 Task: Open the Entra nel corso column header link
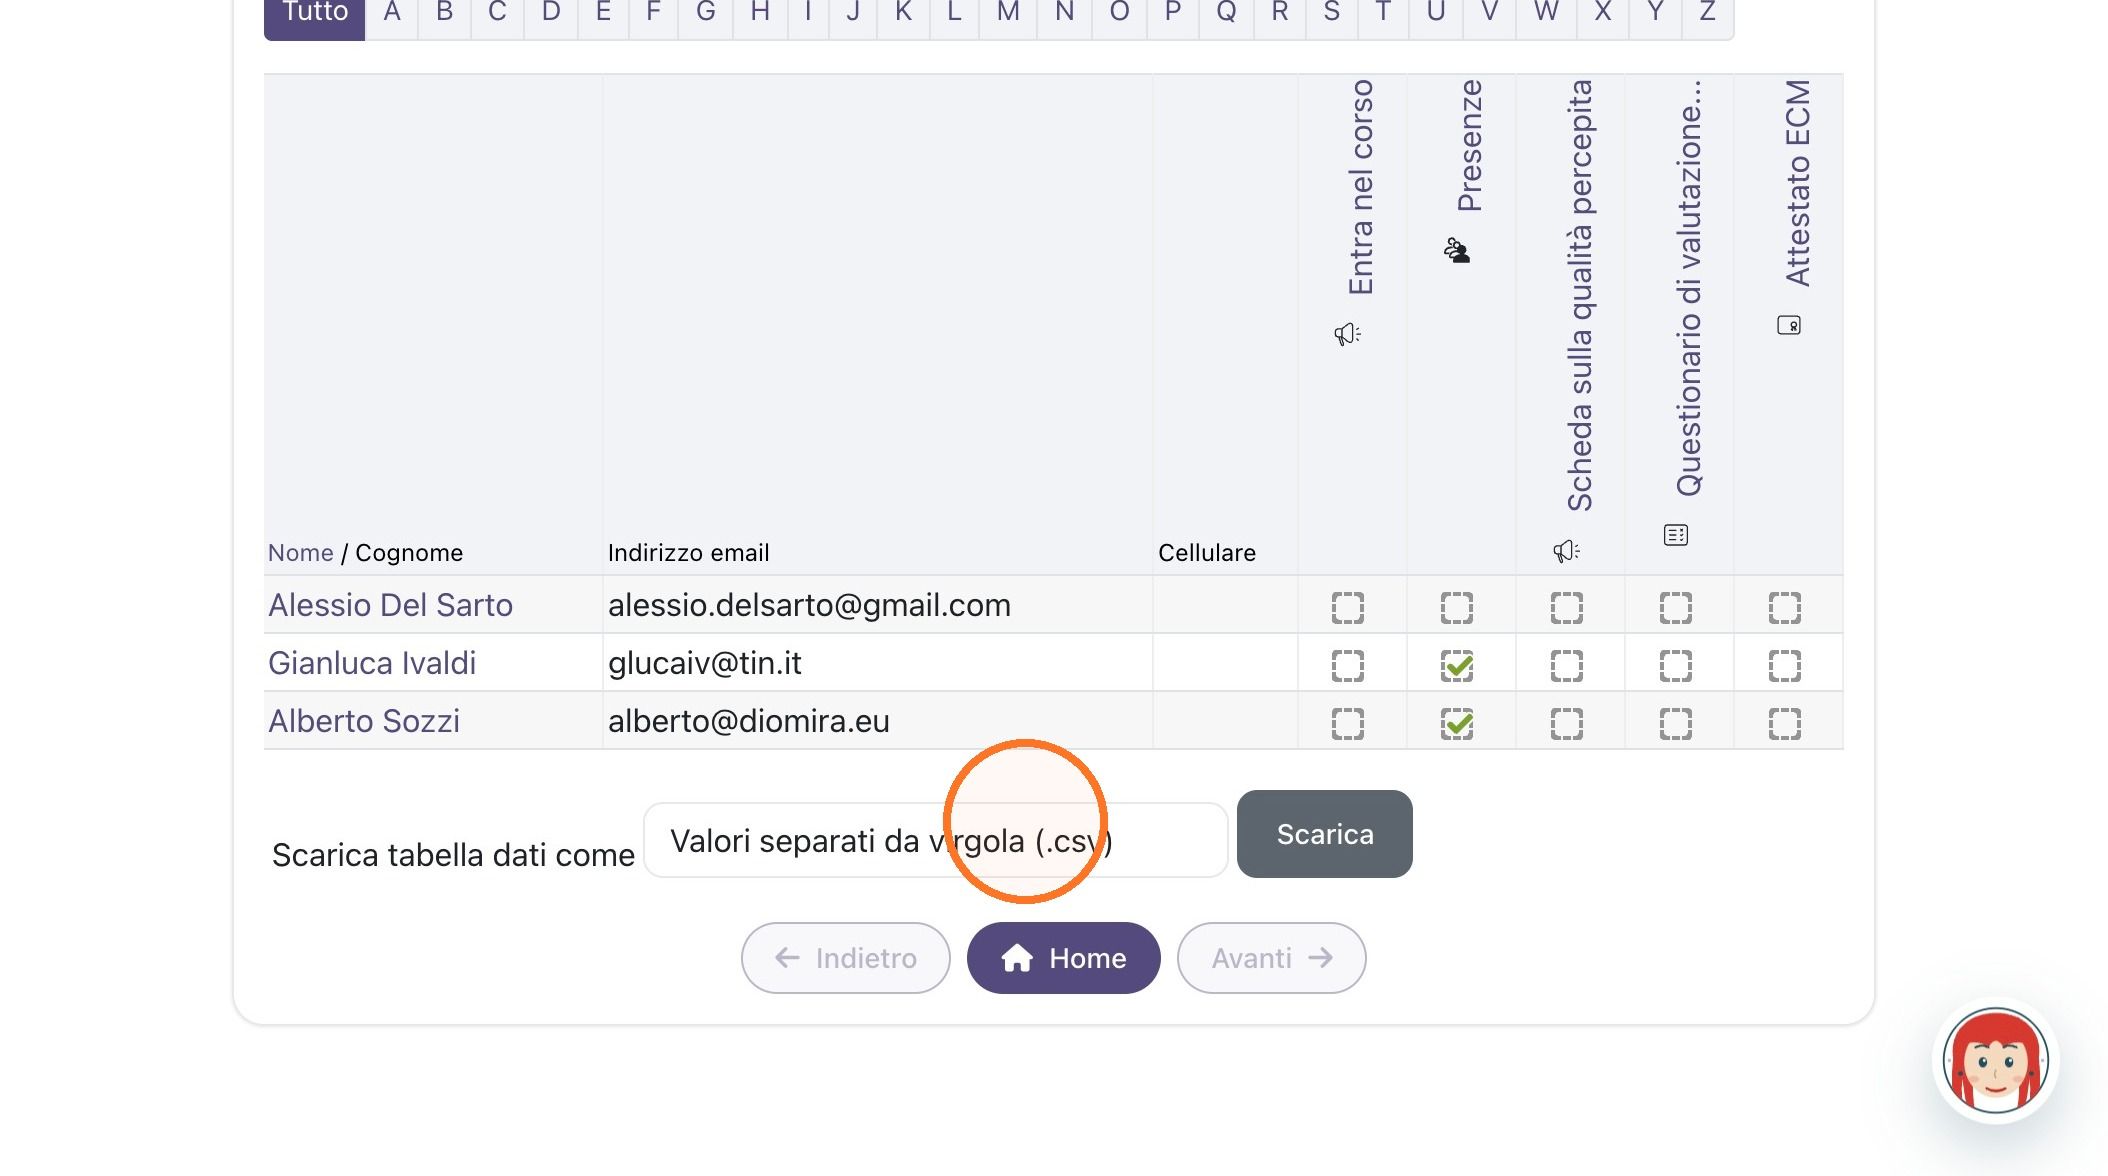pyautogui.click(x=1361, y=188)
